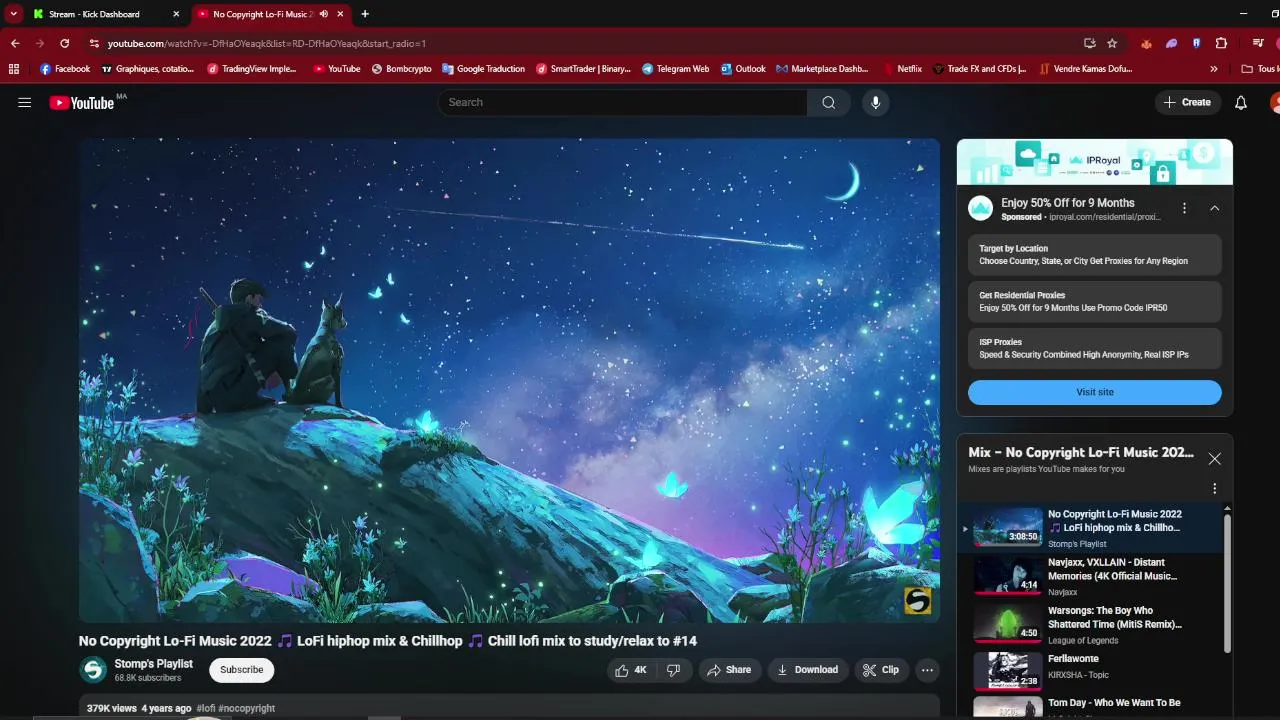The width and height of the screenshot is (1280, 720).
Task: Open the IPRoyal ad options menu
Action: point(1184,208)
